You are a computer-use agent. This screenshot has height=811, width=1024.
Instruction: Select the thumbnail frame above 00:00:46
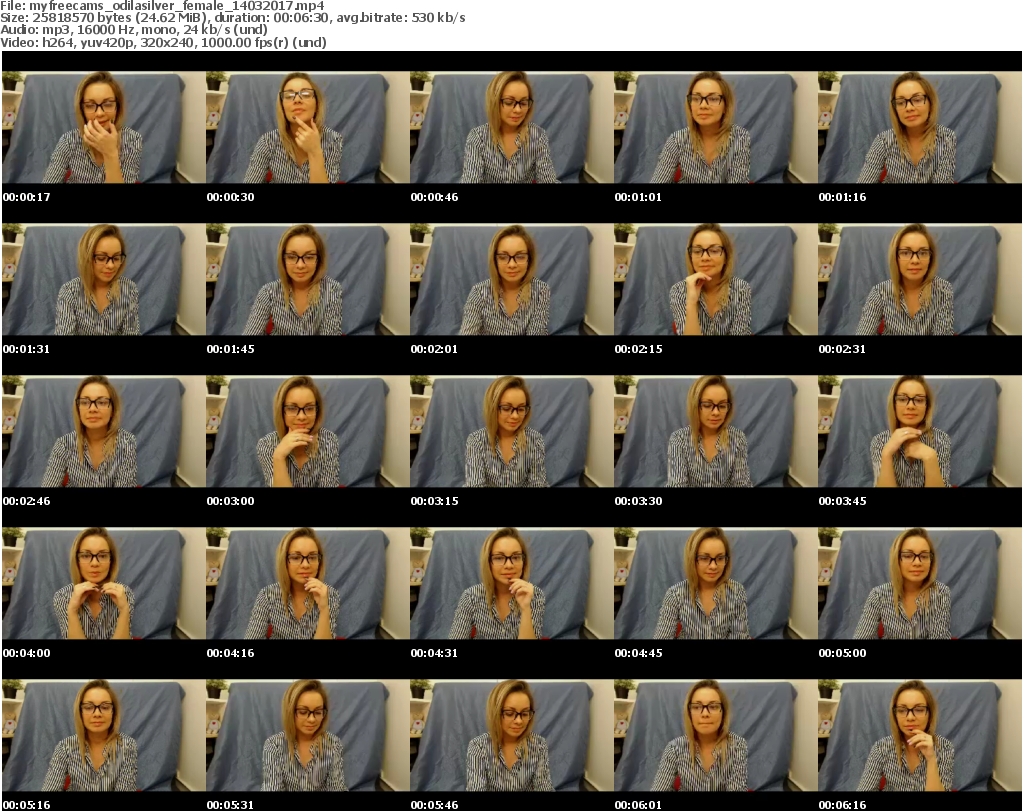coord(511,127)
